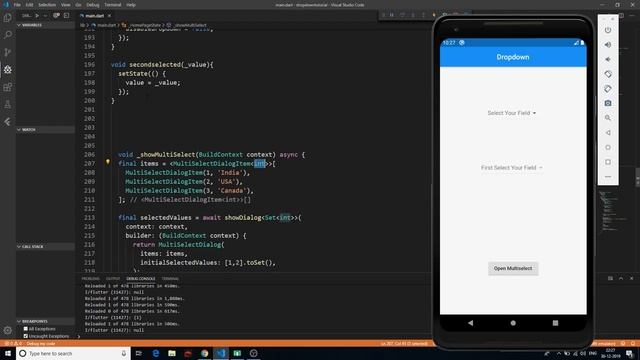The image size is (640, 360).
Task: Open the Source Control view
Action: [7, 52]
